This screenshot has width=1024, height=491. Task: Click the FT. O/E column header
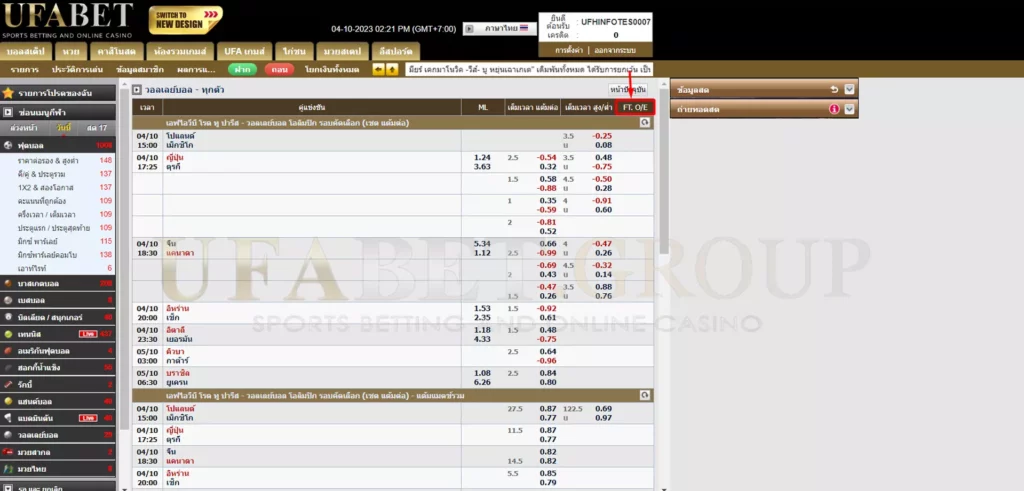635,106
